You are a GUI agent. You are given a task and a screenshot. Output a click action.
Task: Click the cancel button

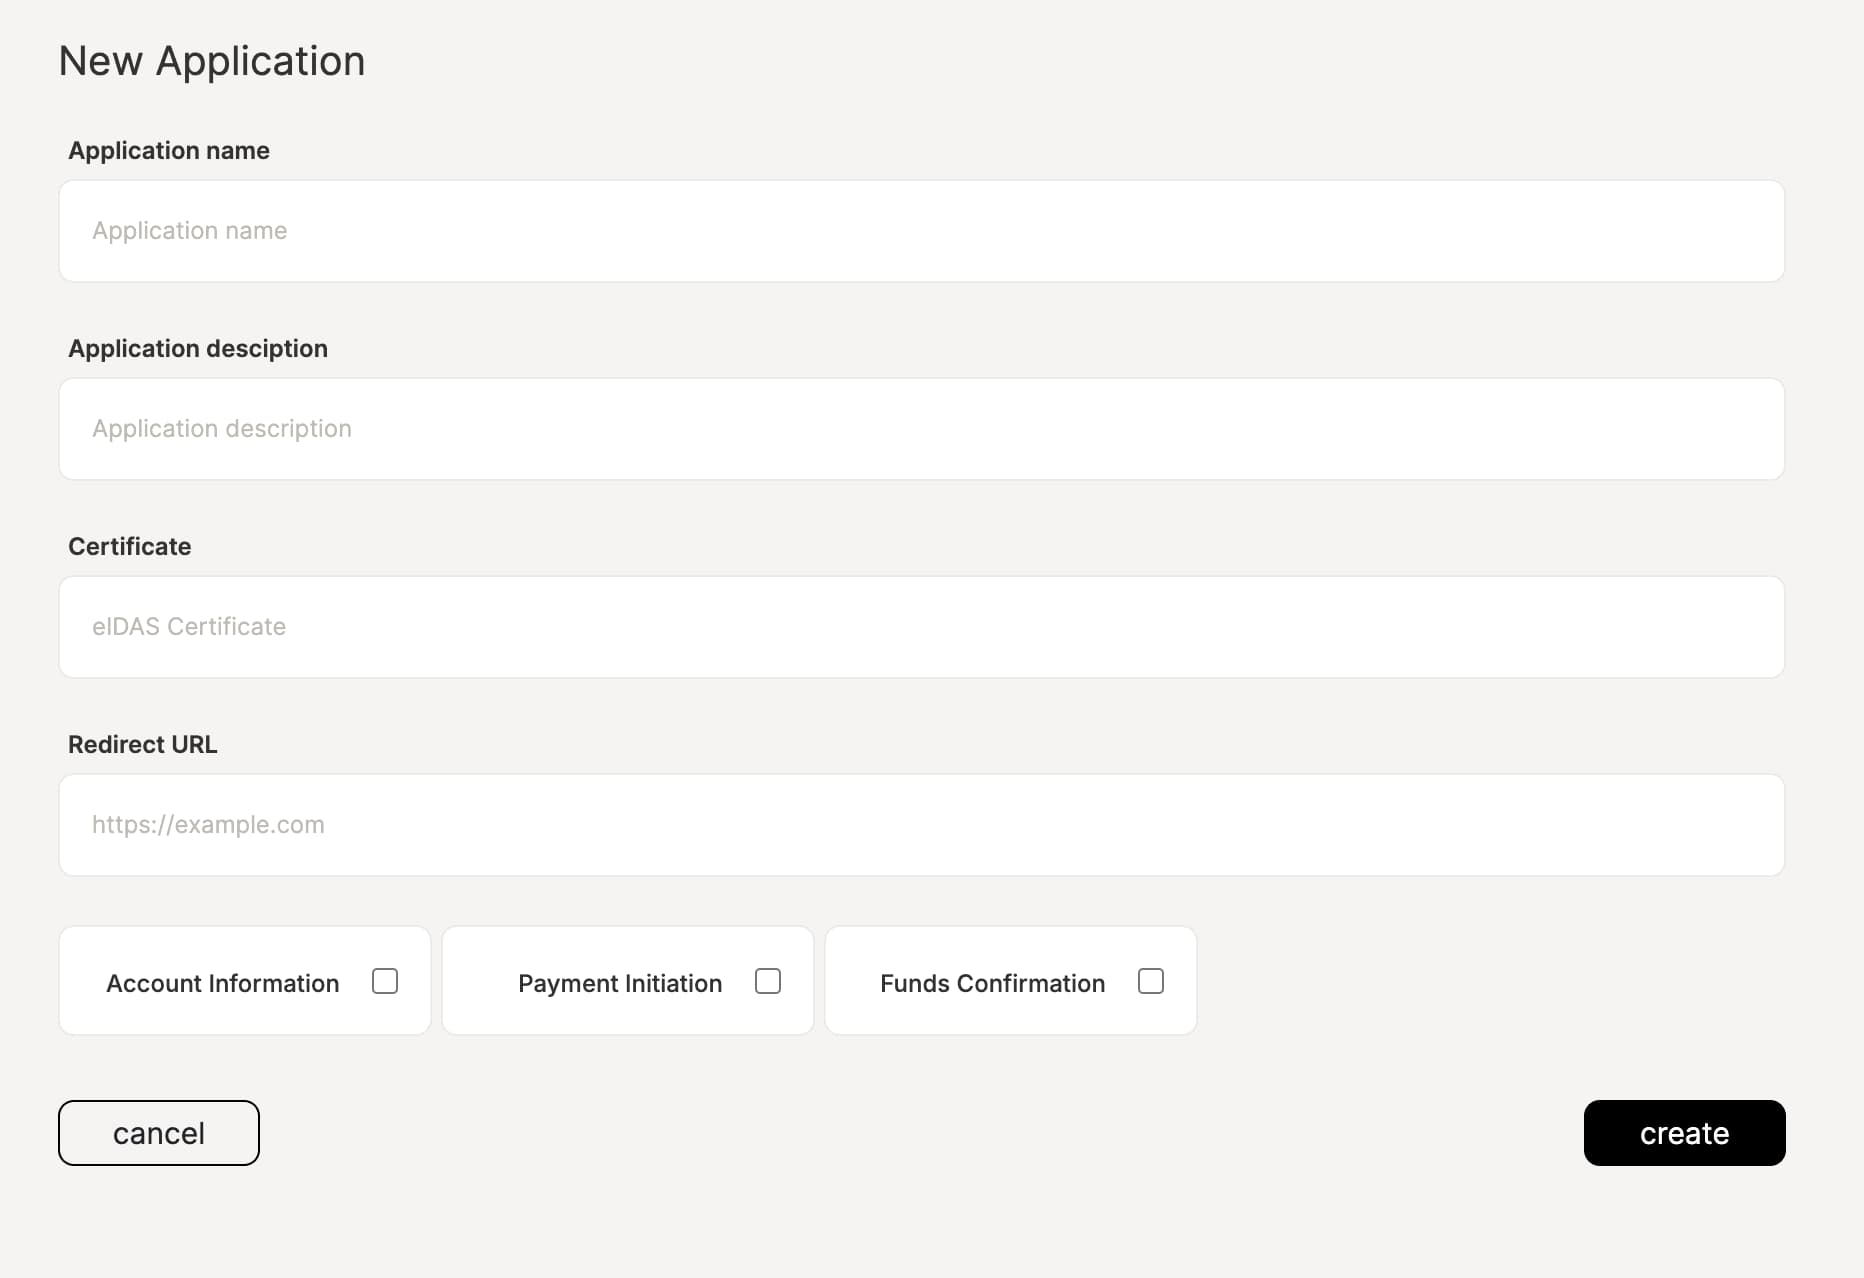point(158,1133)
